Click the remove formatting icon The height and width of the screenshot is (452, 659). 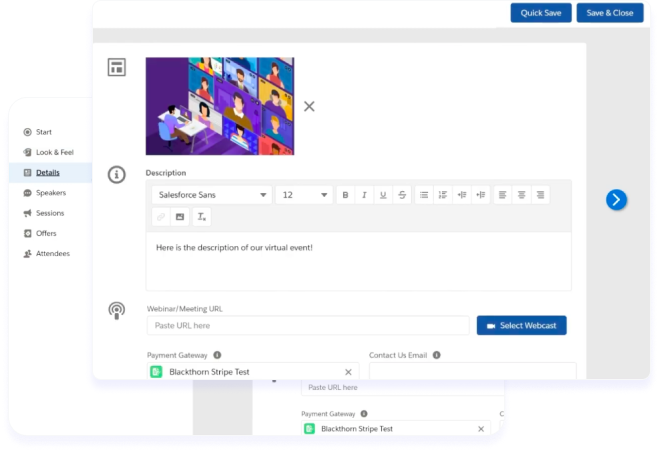202,217
